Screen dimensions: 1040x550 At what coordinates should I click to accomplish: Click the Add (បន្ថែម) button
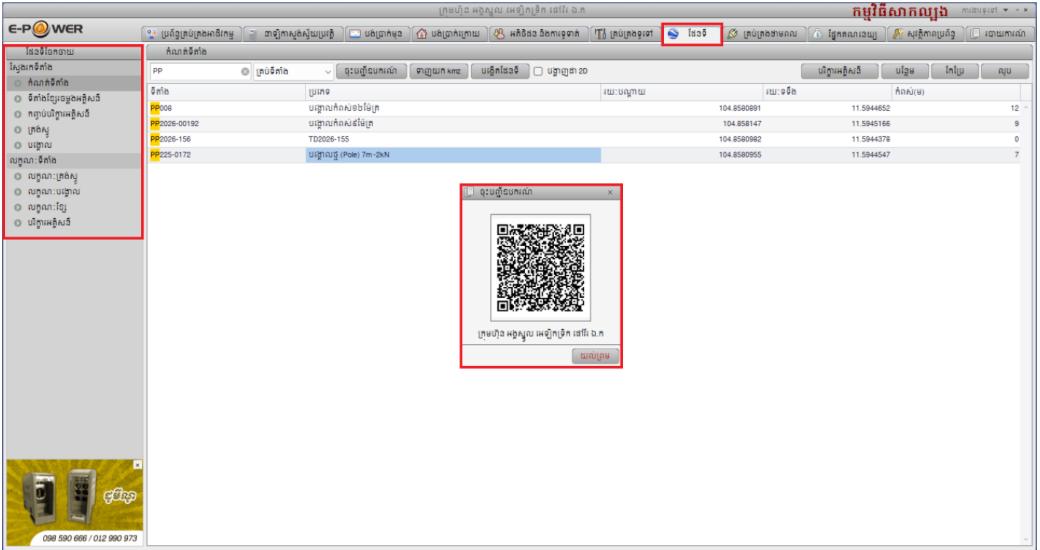[x=905, y=71]
